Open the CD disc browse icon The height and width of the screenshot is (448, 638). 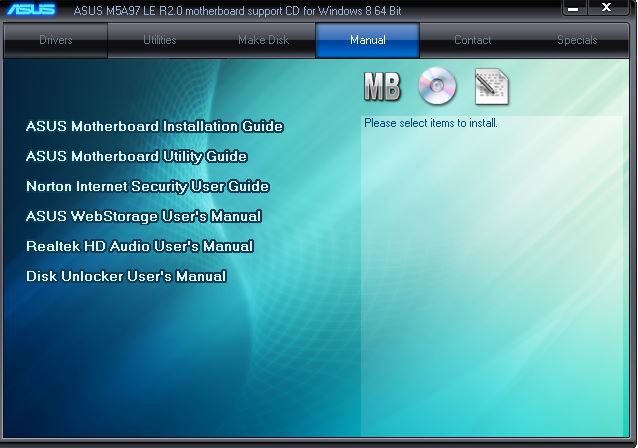(x=437, y=86)
